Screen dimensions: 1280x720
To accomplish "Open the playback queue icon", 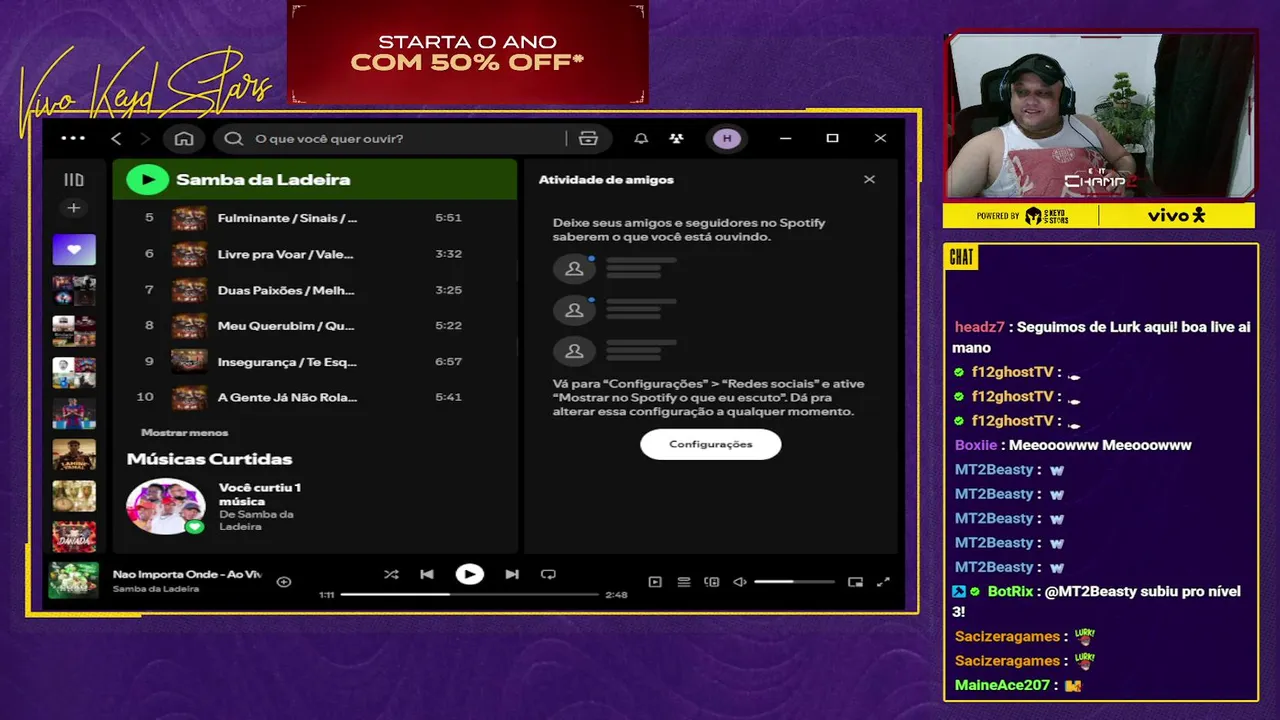I will (x=684, y=581).
